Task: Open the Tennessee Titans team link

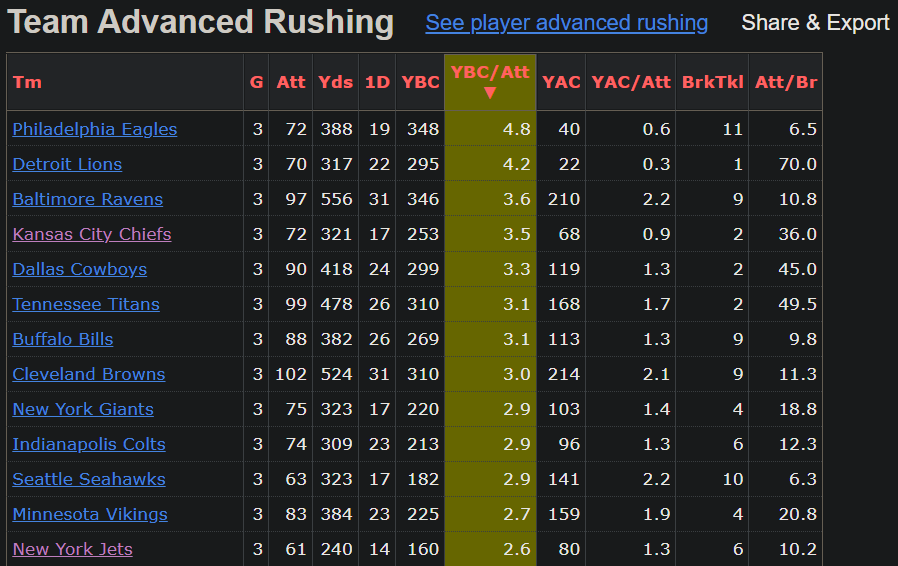Action: pyautogui.click(x=86, y=304)
